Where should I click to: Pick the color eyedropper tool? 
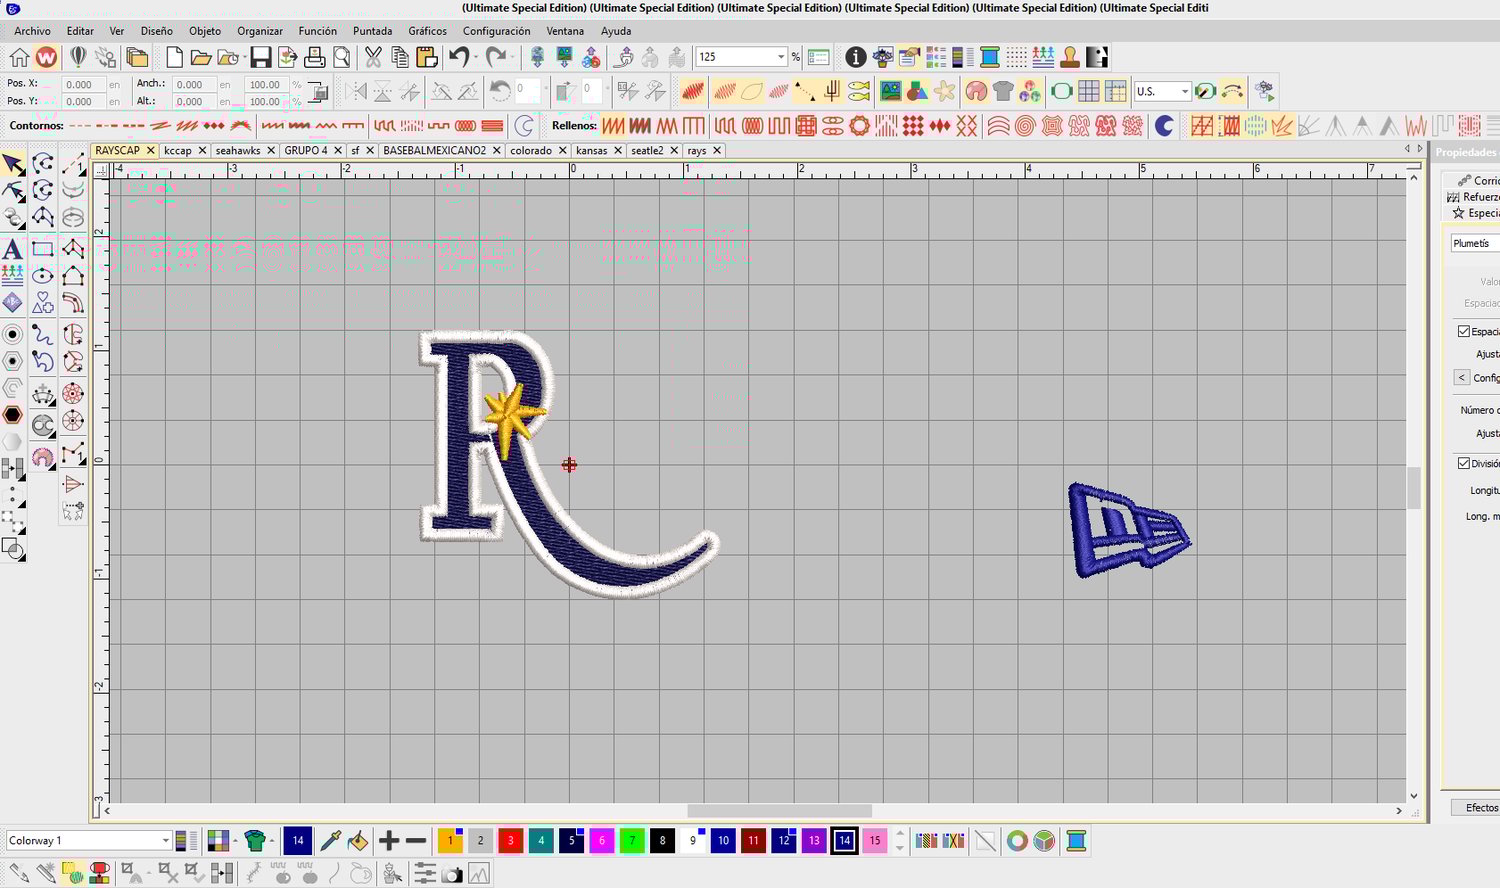(330, 841)
